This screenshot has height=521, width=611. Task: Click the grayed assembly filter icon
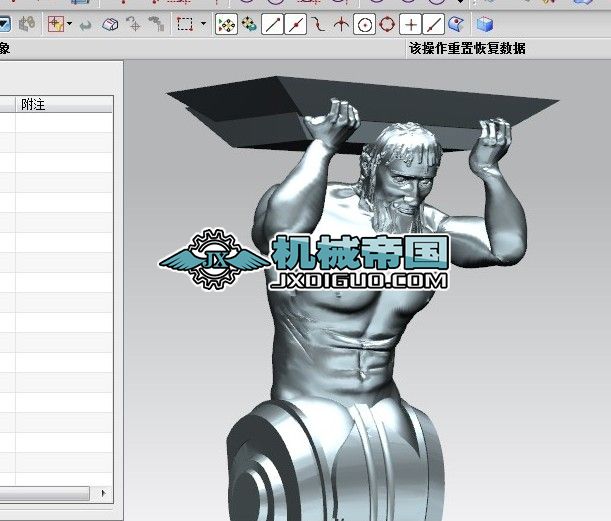click(x=27, y=24)
